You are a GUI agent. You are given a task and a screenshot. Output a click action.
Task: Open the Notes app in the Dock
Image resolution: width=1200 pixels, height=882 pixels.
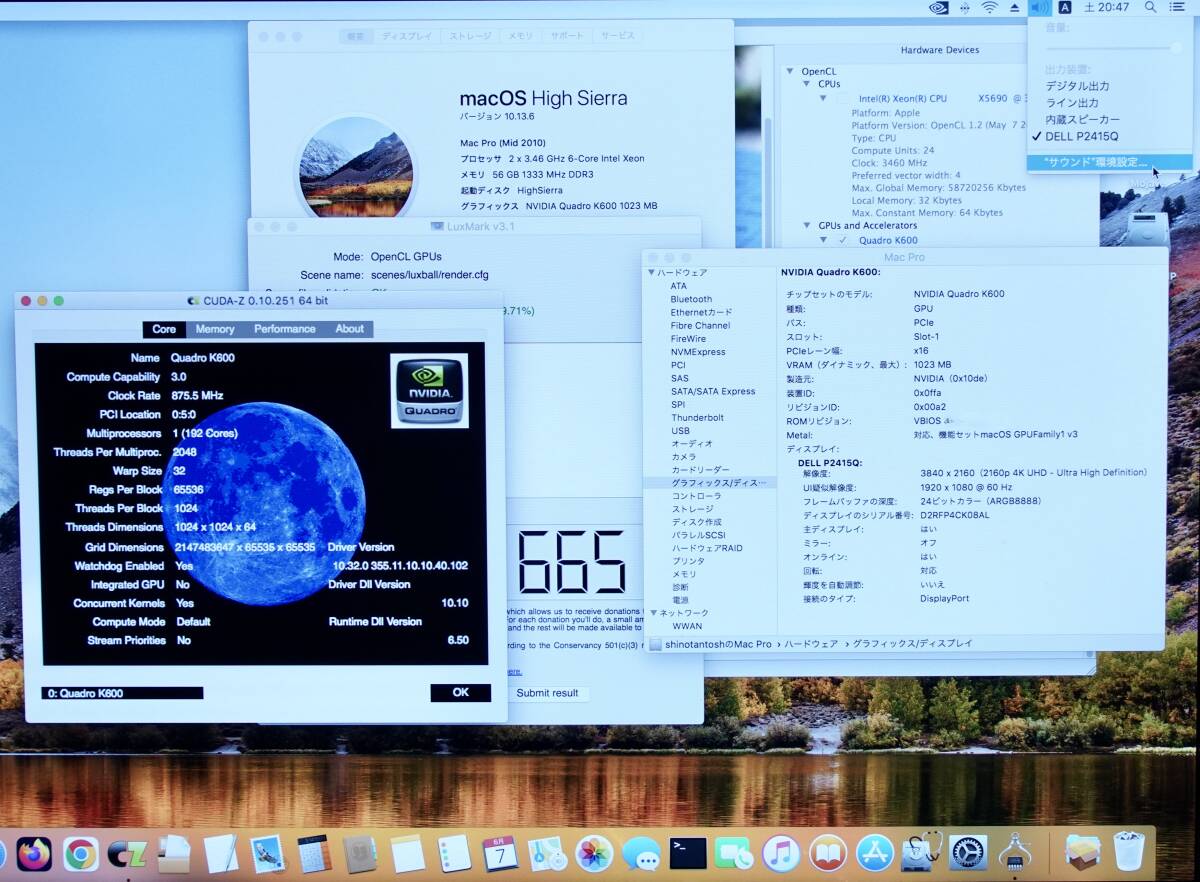(x=408, y=854)
